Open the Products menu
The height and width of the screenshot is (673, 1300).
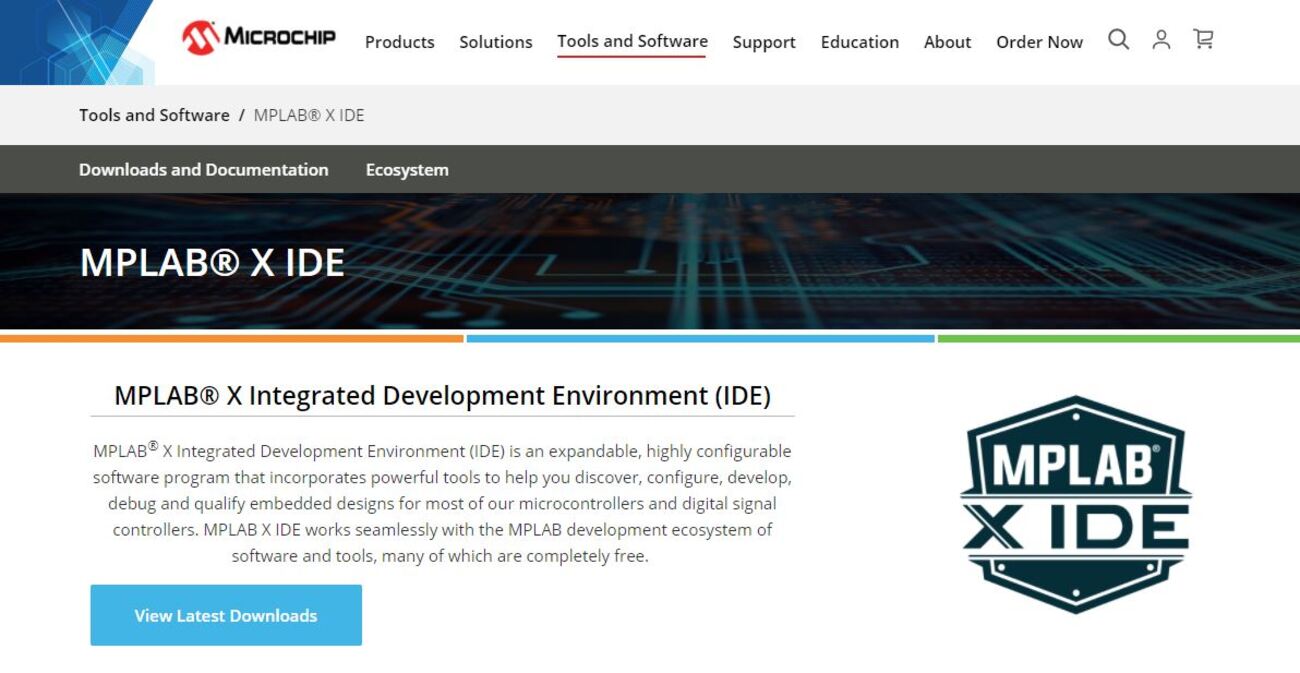pos(399,42)
